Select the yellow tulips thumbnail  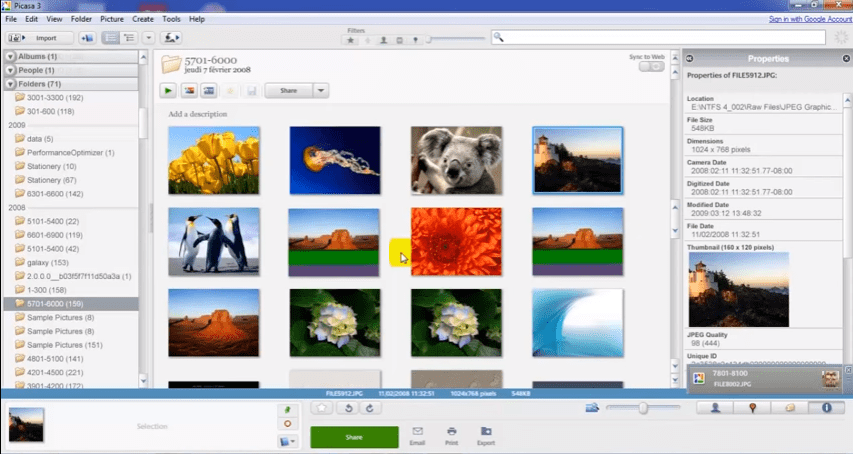(x=214, y=160)
